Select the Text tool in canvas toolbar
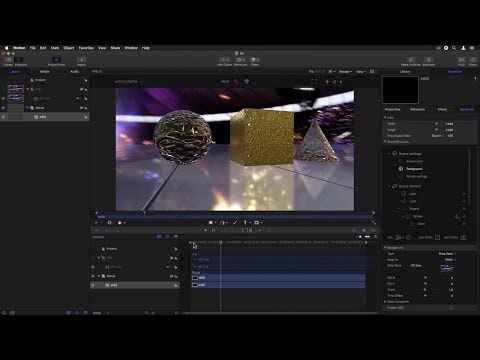480x360 pixels. 246,223
